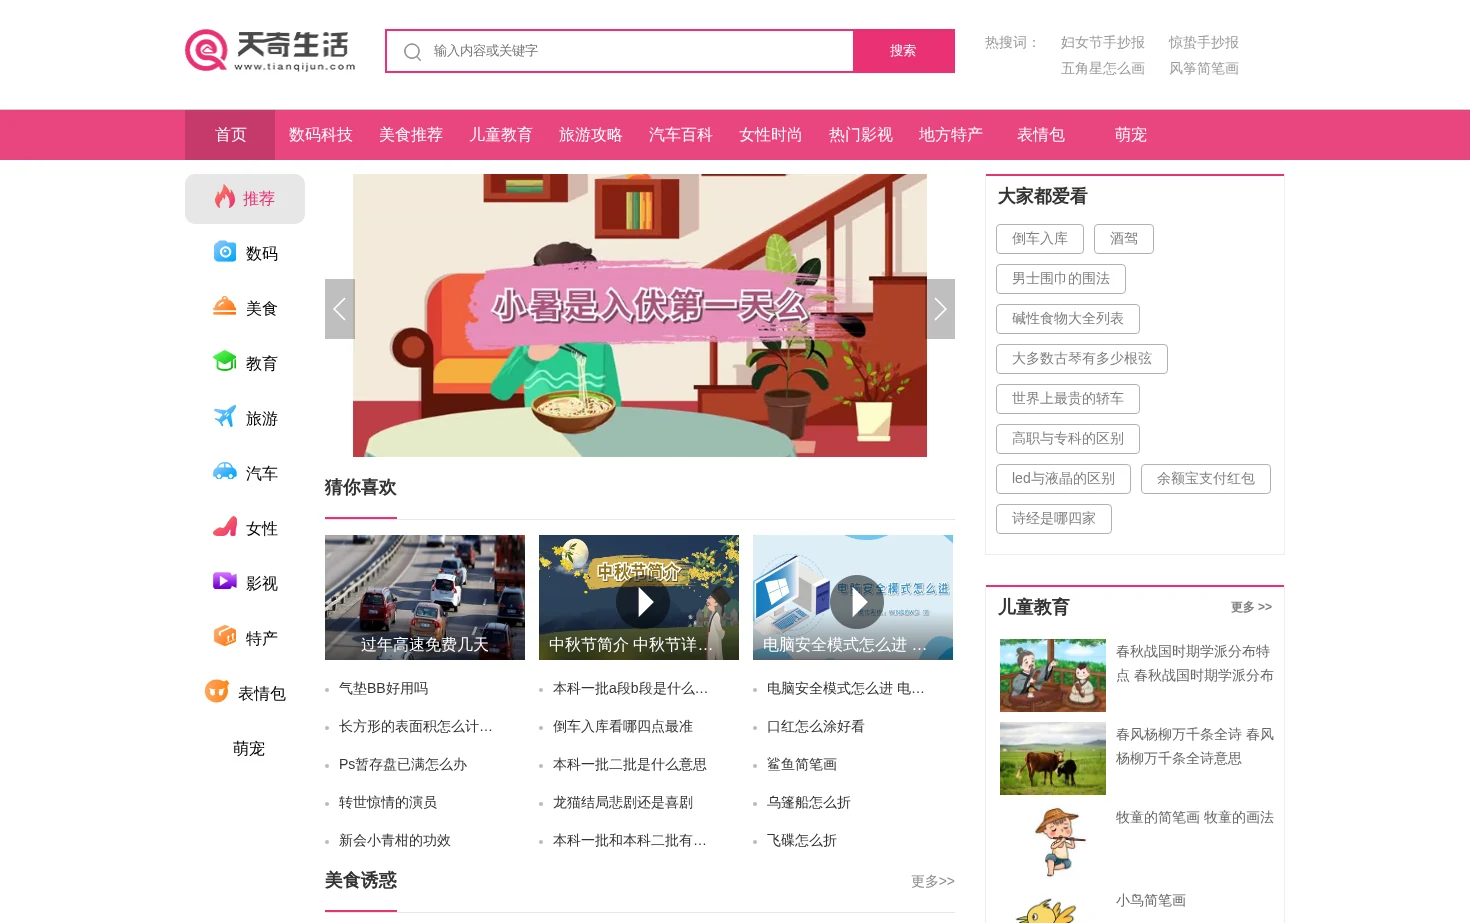This screenshot has height=923, width=1470.
Task: Open the 旅游攻略 navigation tab
Action: [x=590, y=135]
